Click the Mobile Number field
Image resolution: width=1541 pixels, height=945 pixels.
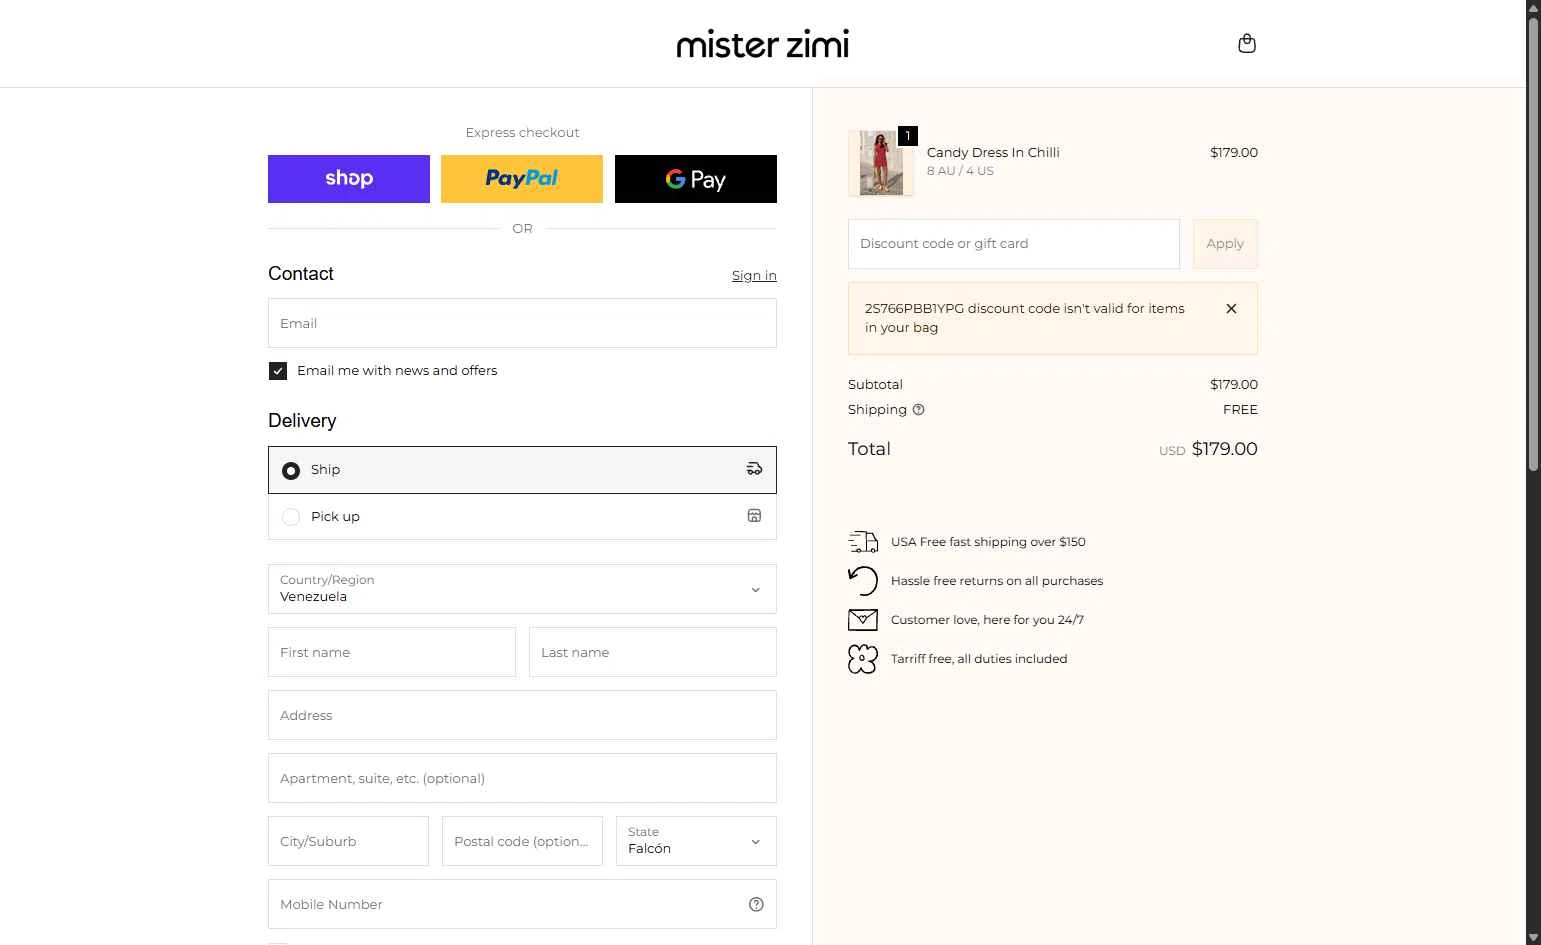522,904
